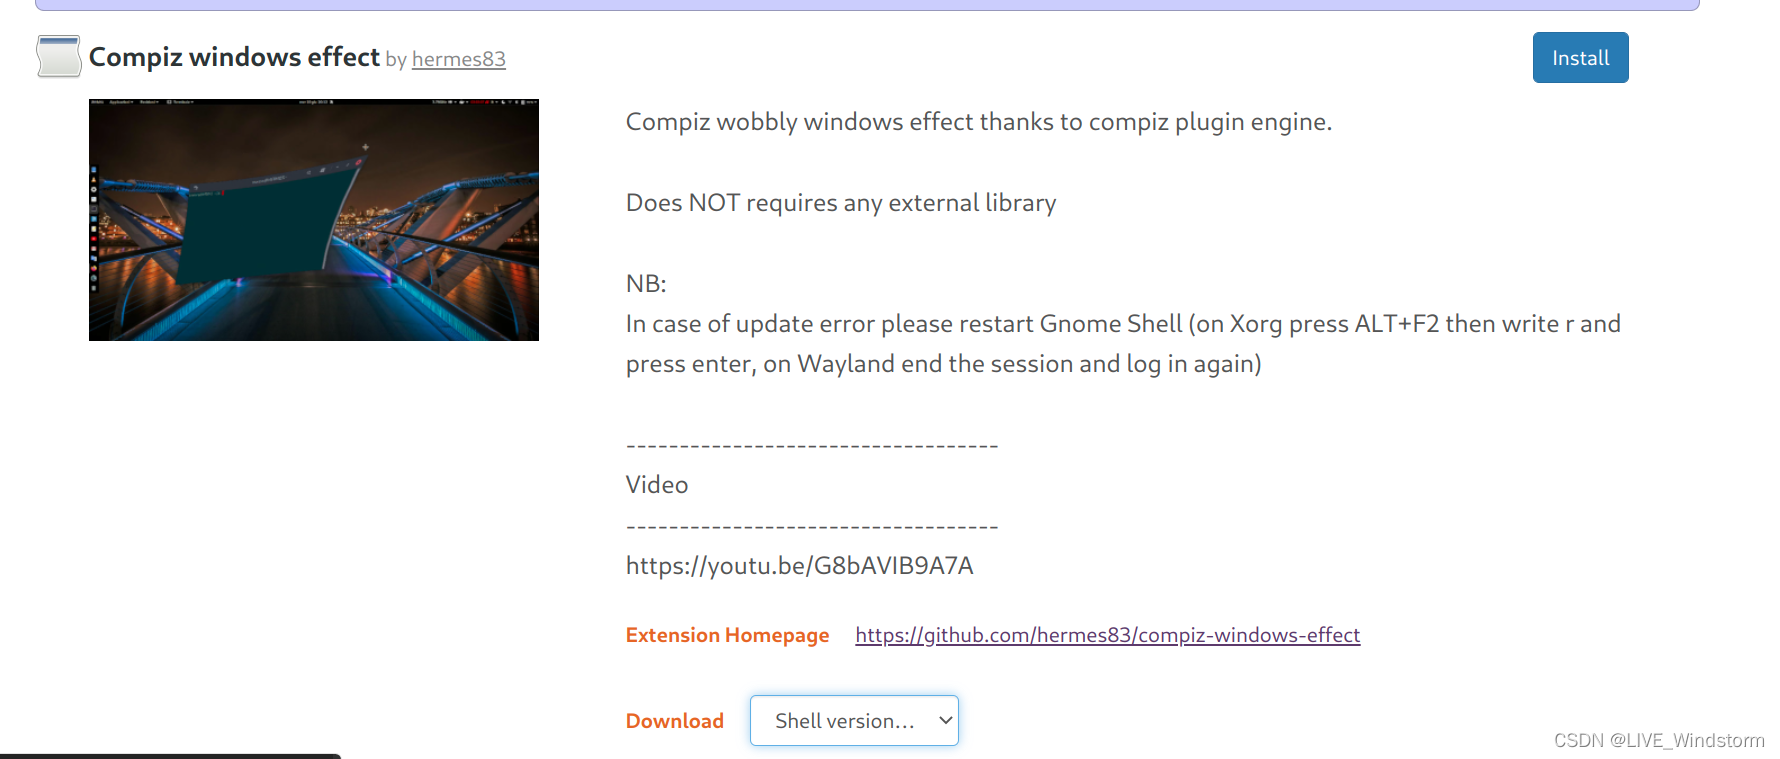This screenshot has width=1780, height=759.
Task: Open the GitHub compiz-windows-effect homepage link
Action: pyautogui.click(x=1108, y=635)
